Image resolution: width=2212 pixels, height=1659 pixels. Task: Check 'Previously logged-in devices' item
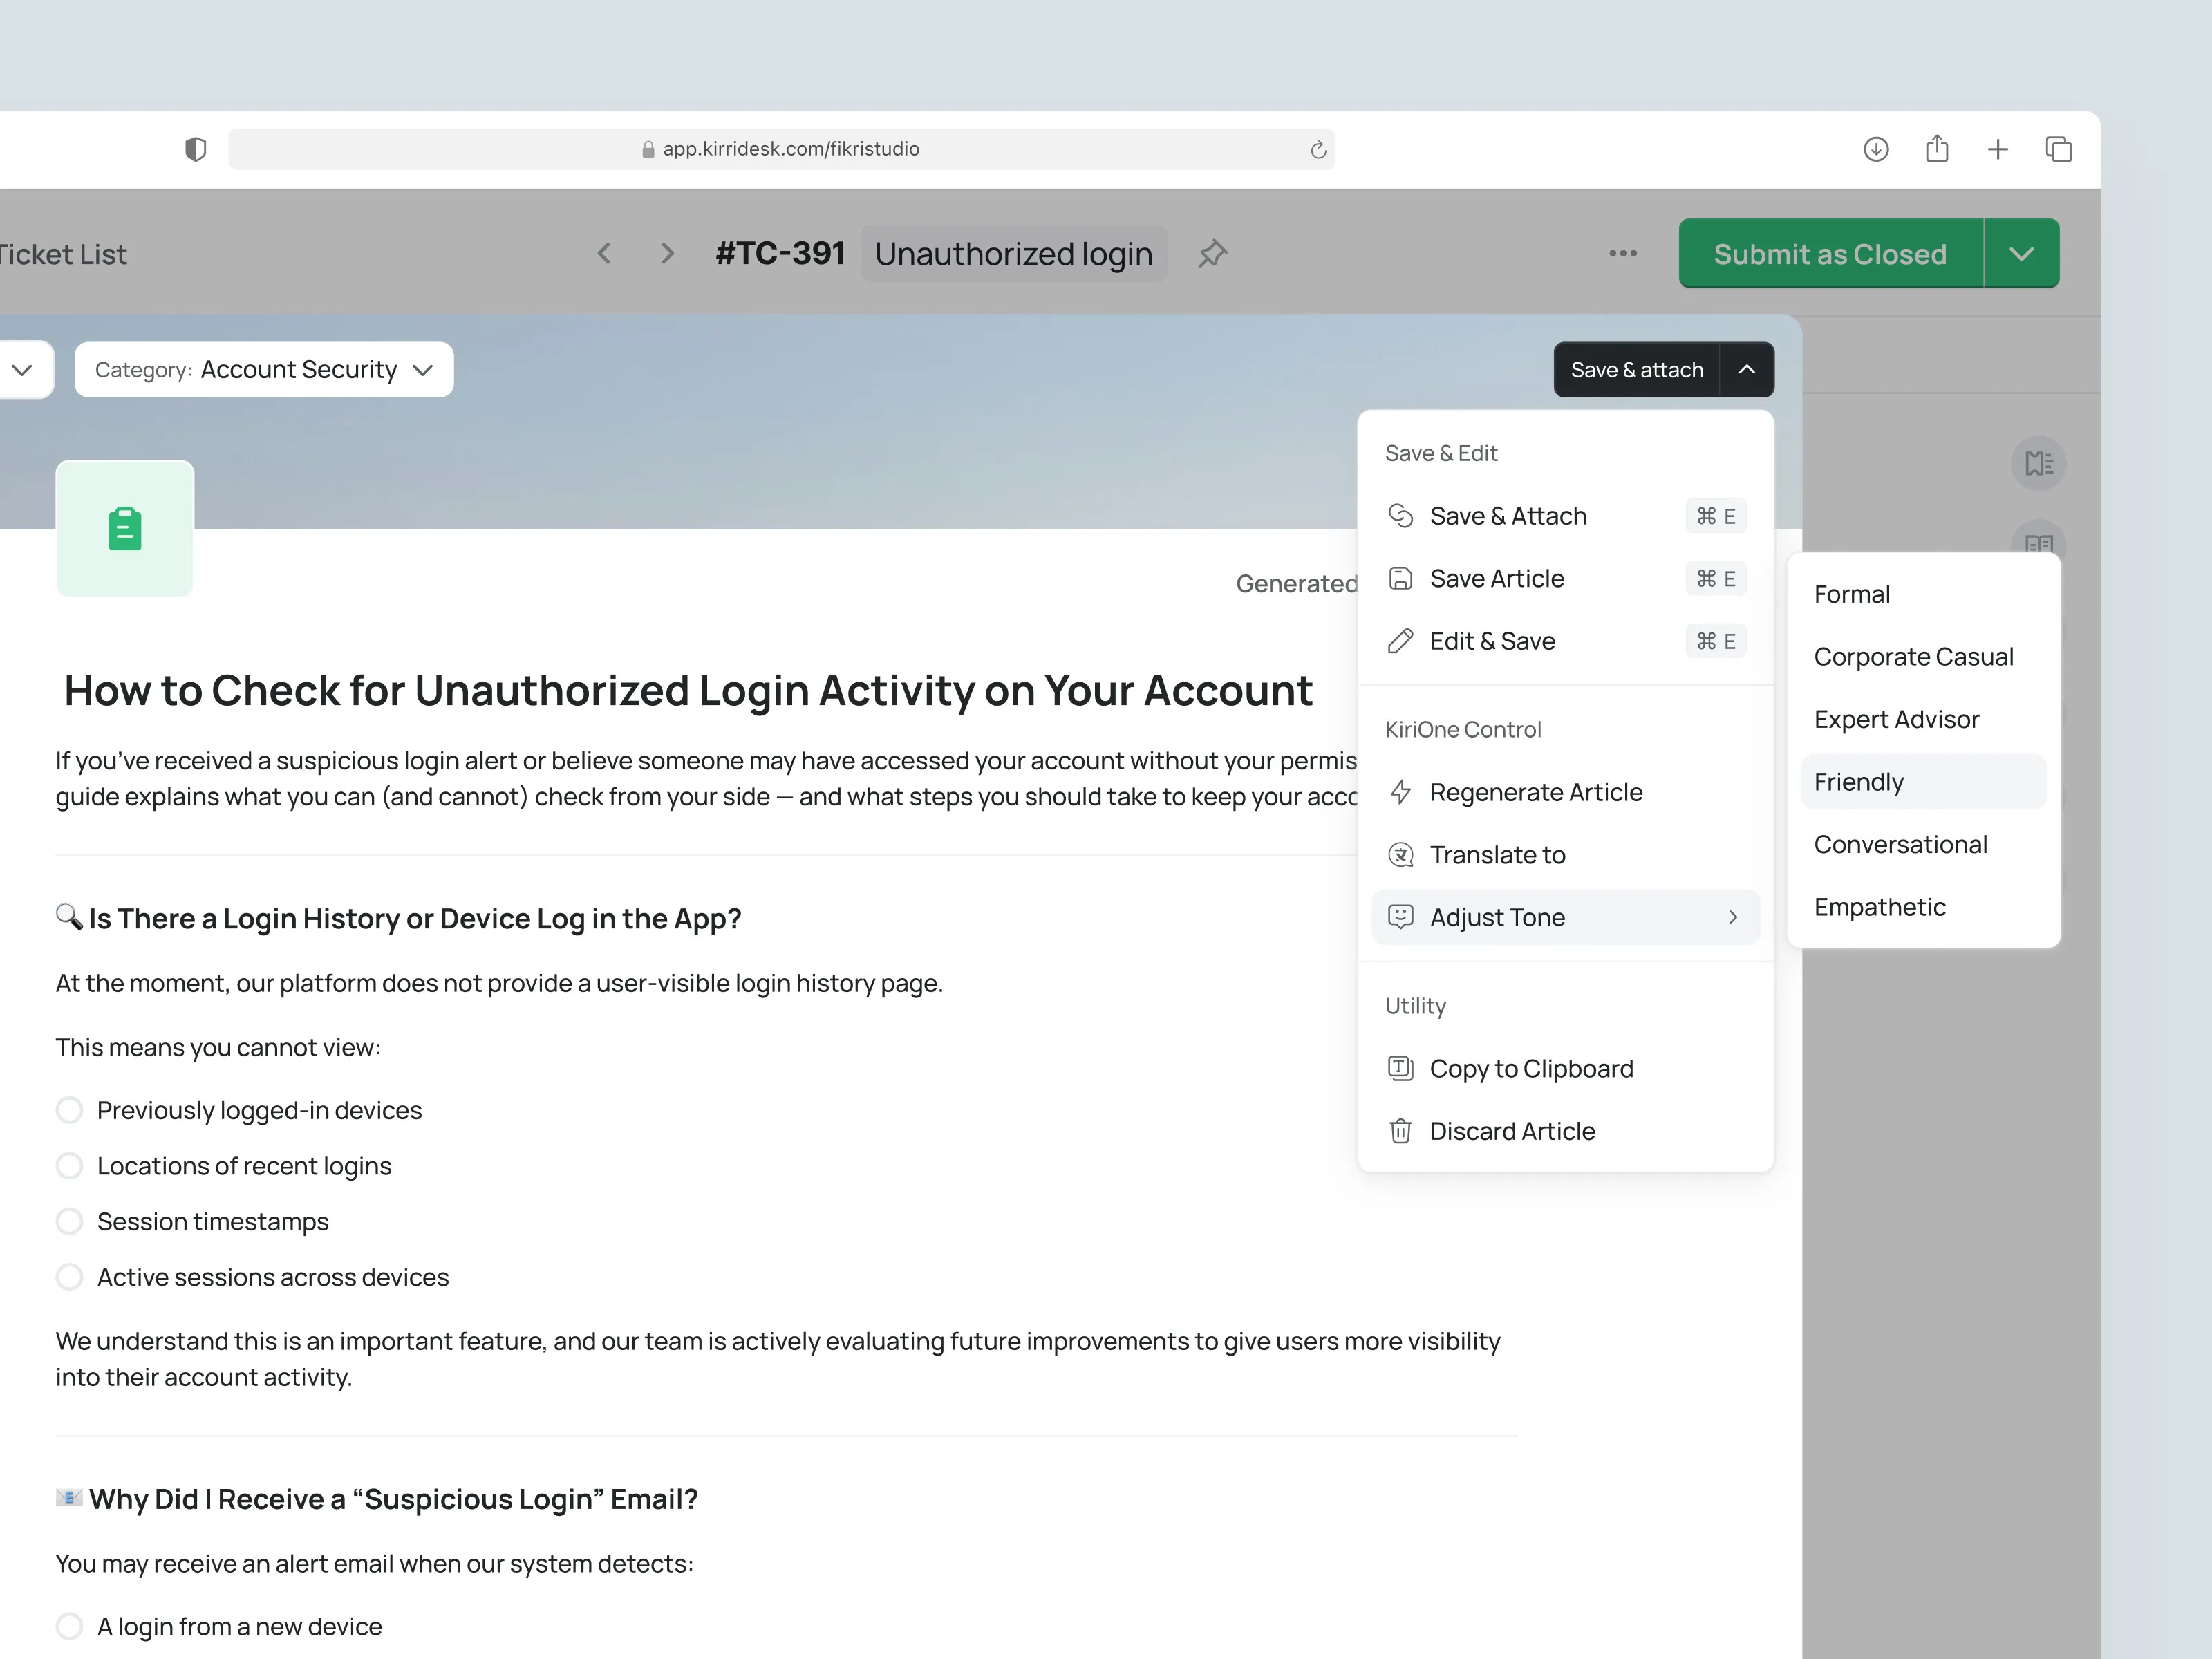click(x=69, y=1110)
